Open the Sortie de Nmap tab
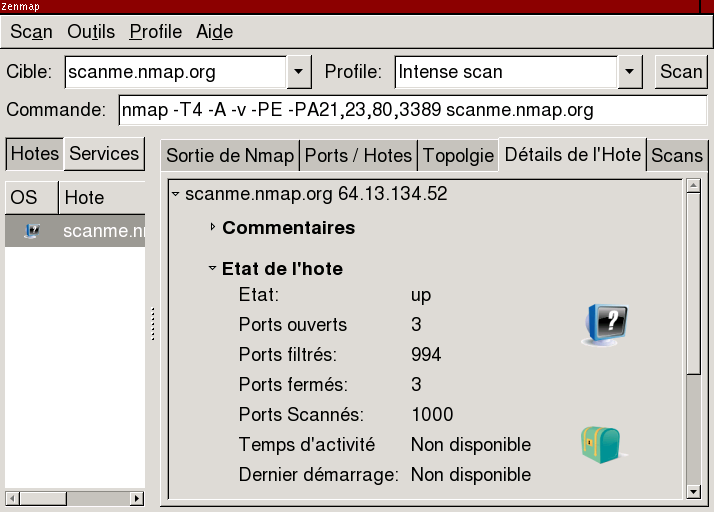The image size is (714, 512). 230,156
